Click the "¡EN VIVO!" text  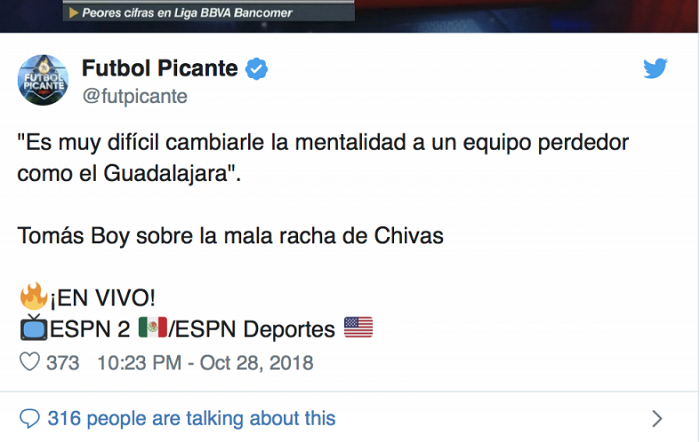pos(99,297)
